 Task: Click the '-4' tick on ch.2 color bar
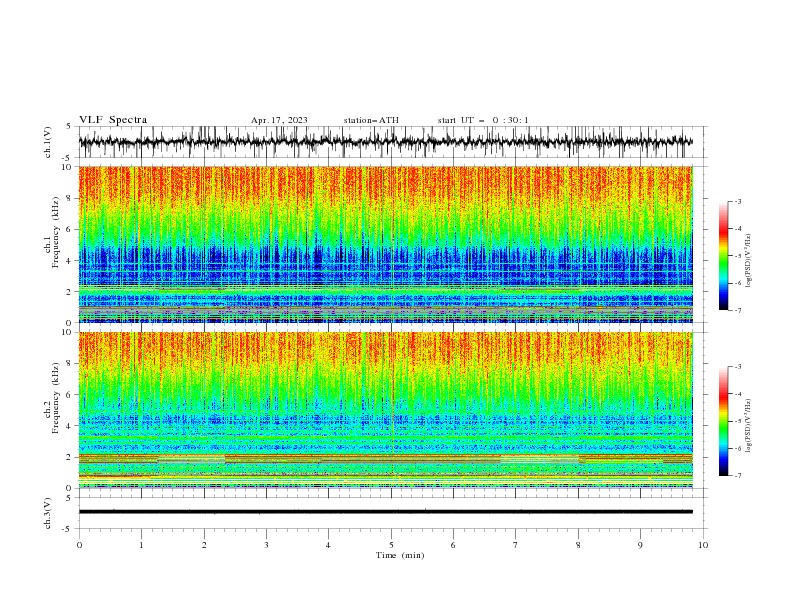click(x=738, y=394)
